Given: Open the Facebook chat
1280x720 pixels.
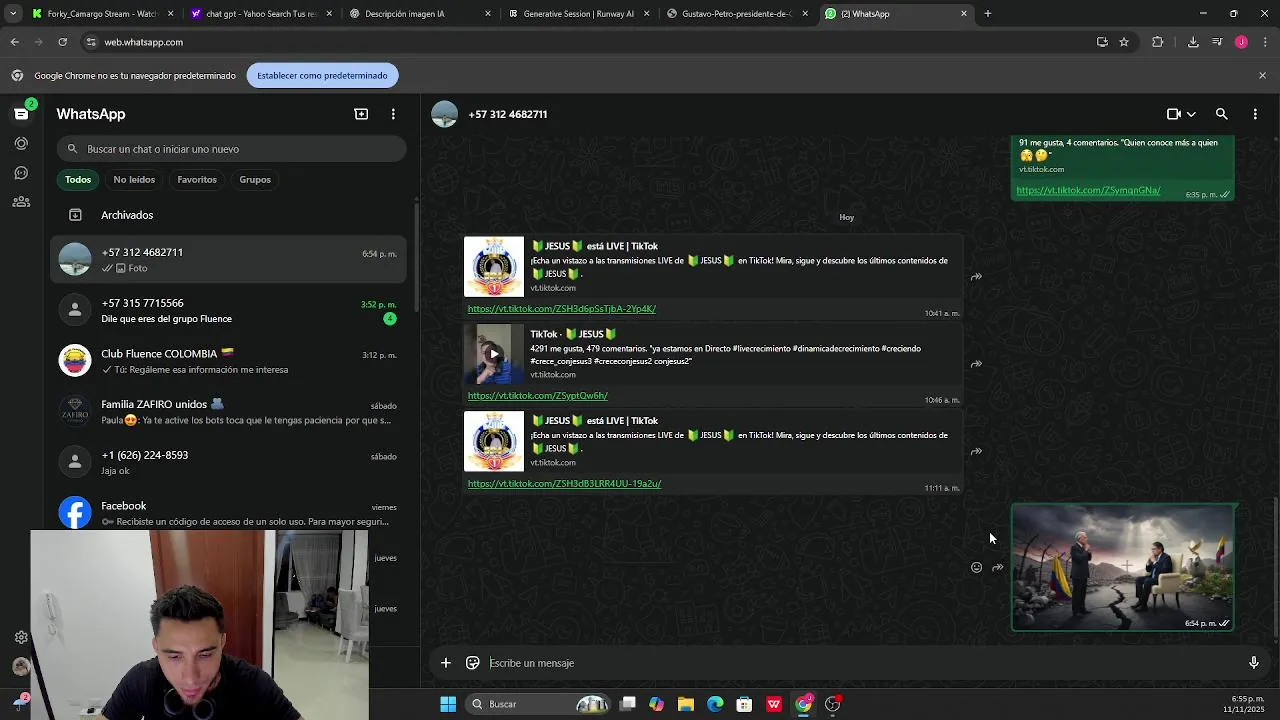Looking at the screenshot, I should (x=230, y=513).
